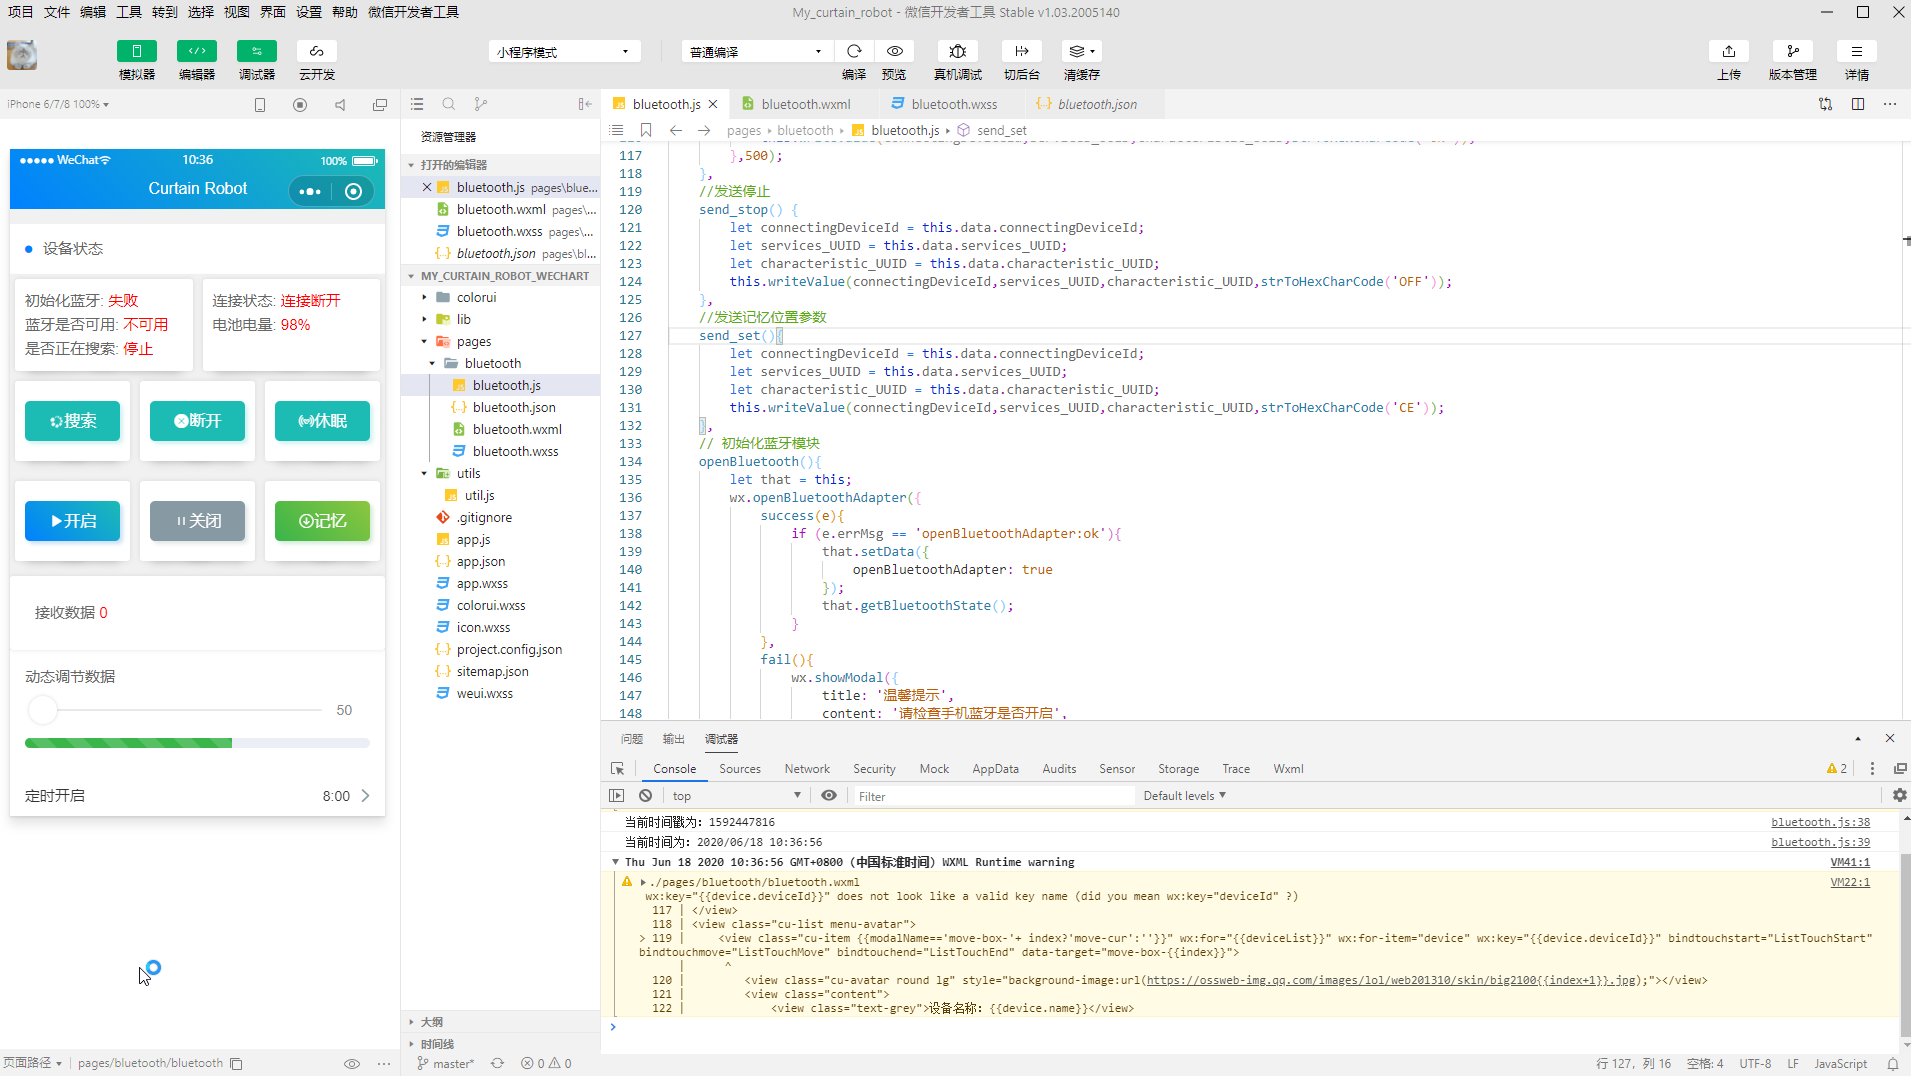Click the preview eye icon (预览)
The width and height of the screenshot is (1911, 1076).
point(895,51)
